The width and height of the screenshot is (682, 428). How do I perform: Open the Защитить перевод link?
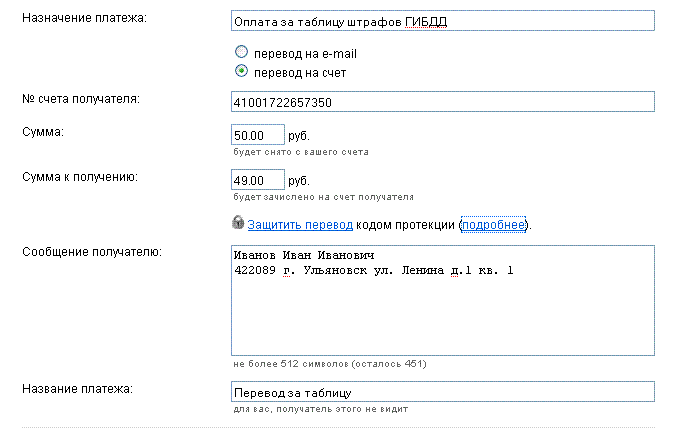[x=300, y=225]
